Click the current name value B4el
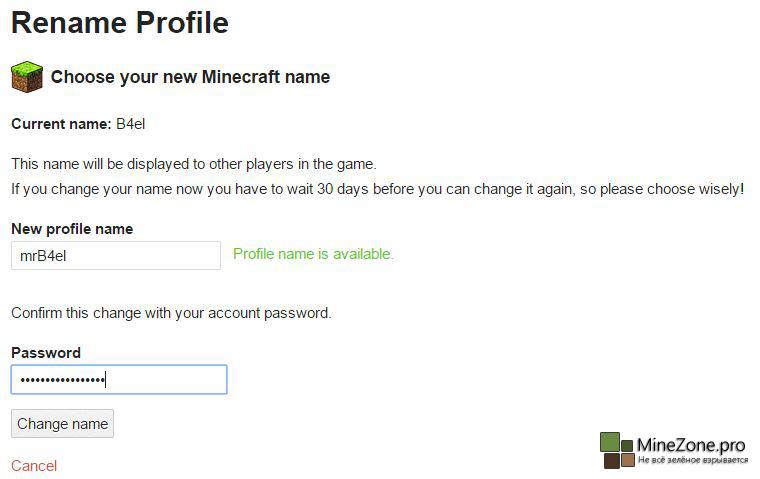Image resolution: width=760 pixels, height=479 pixels. (x=131, y=125)
